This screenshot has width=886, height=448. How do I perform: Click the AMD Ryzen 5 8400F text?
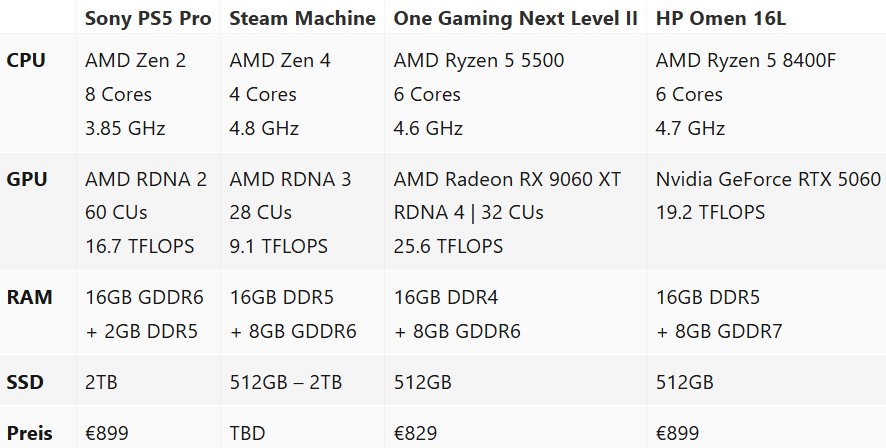(745, 61)
